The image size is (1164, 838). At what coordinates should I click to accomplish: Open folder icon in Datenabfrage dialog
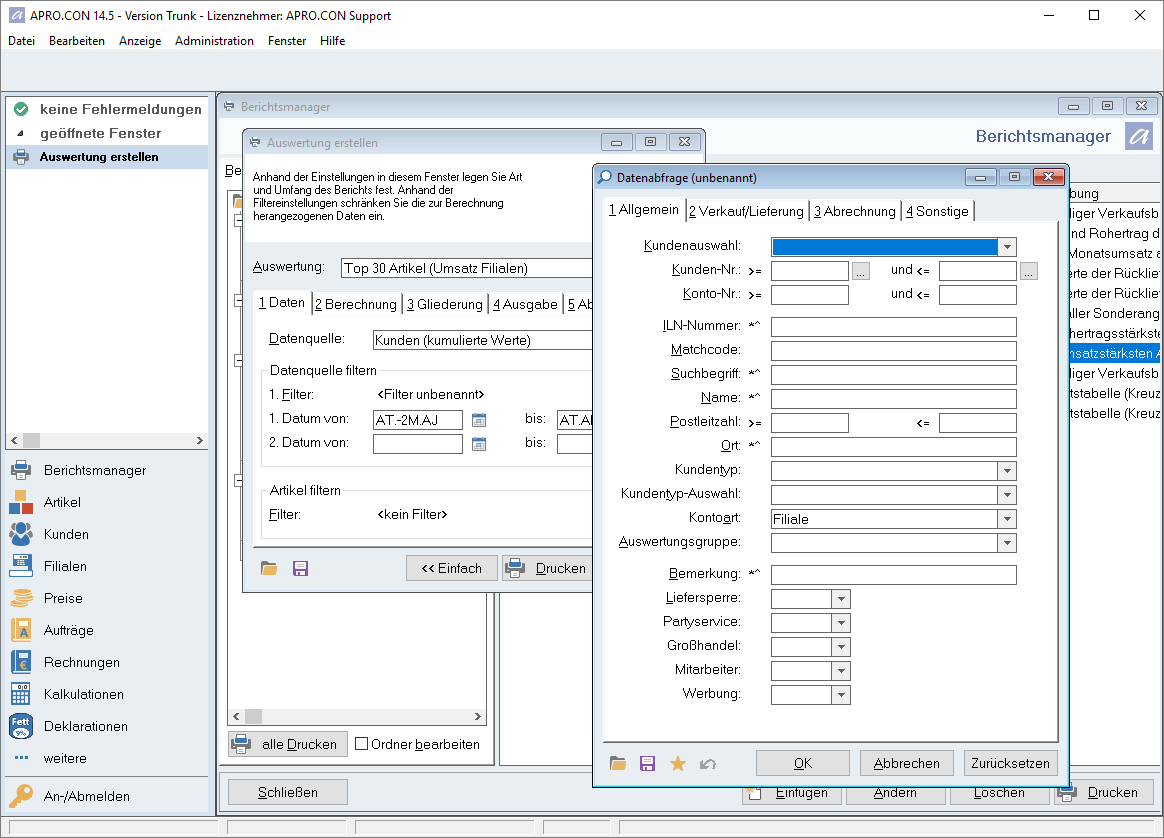click(618, 764)
